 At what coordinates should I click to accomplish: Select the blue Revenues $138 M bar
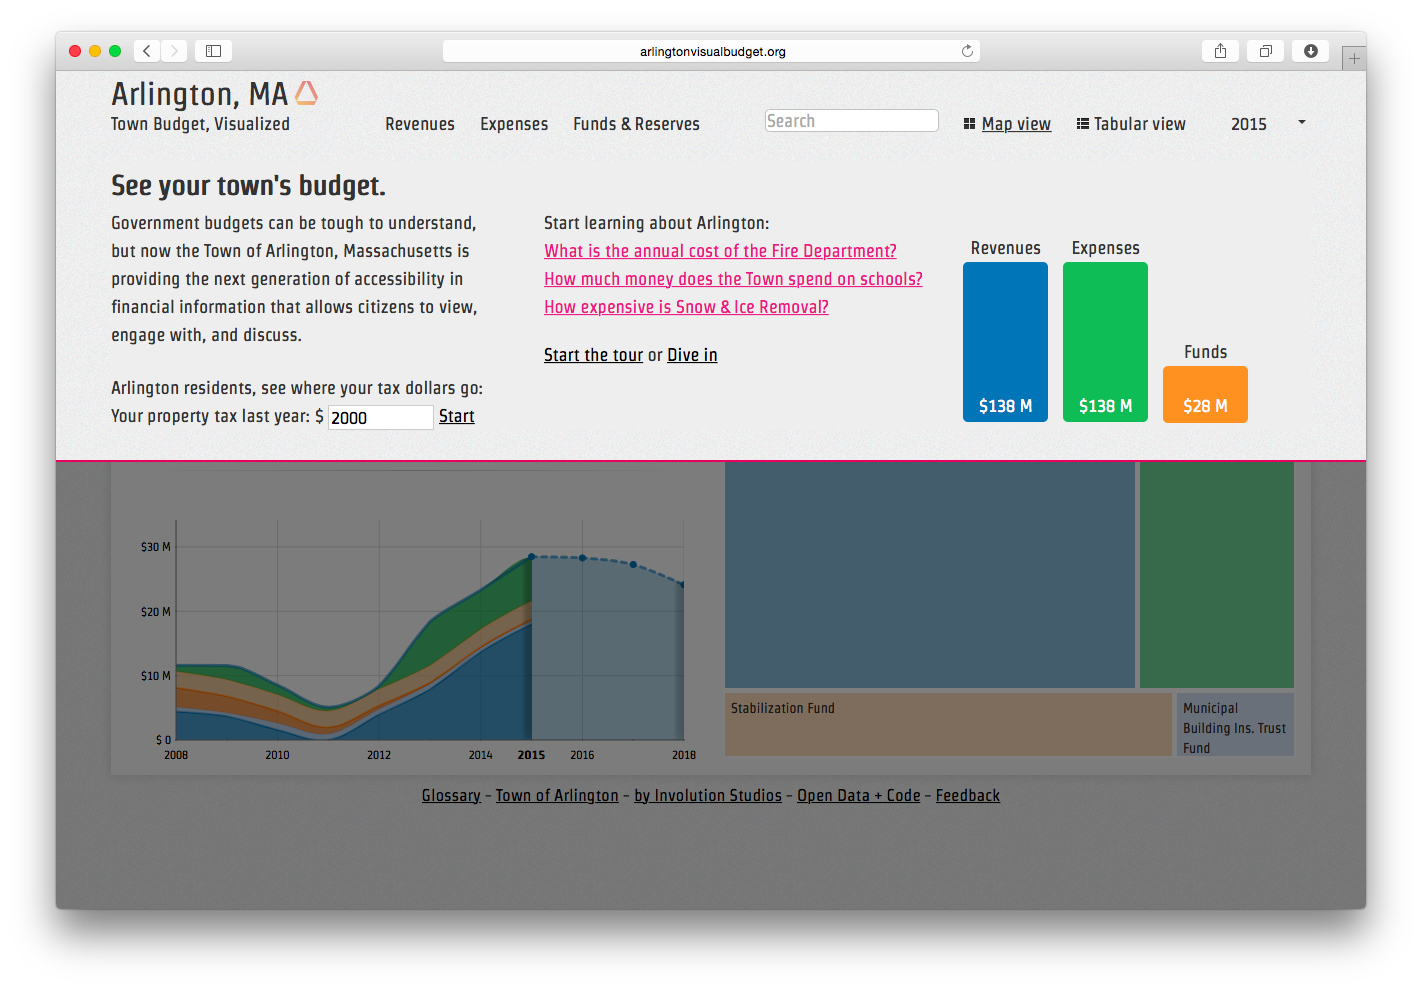(x=1005, y=342)
